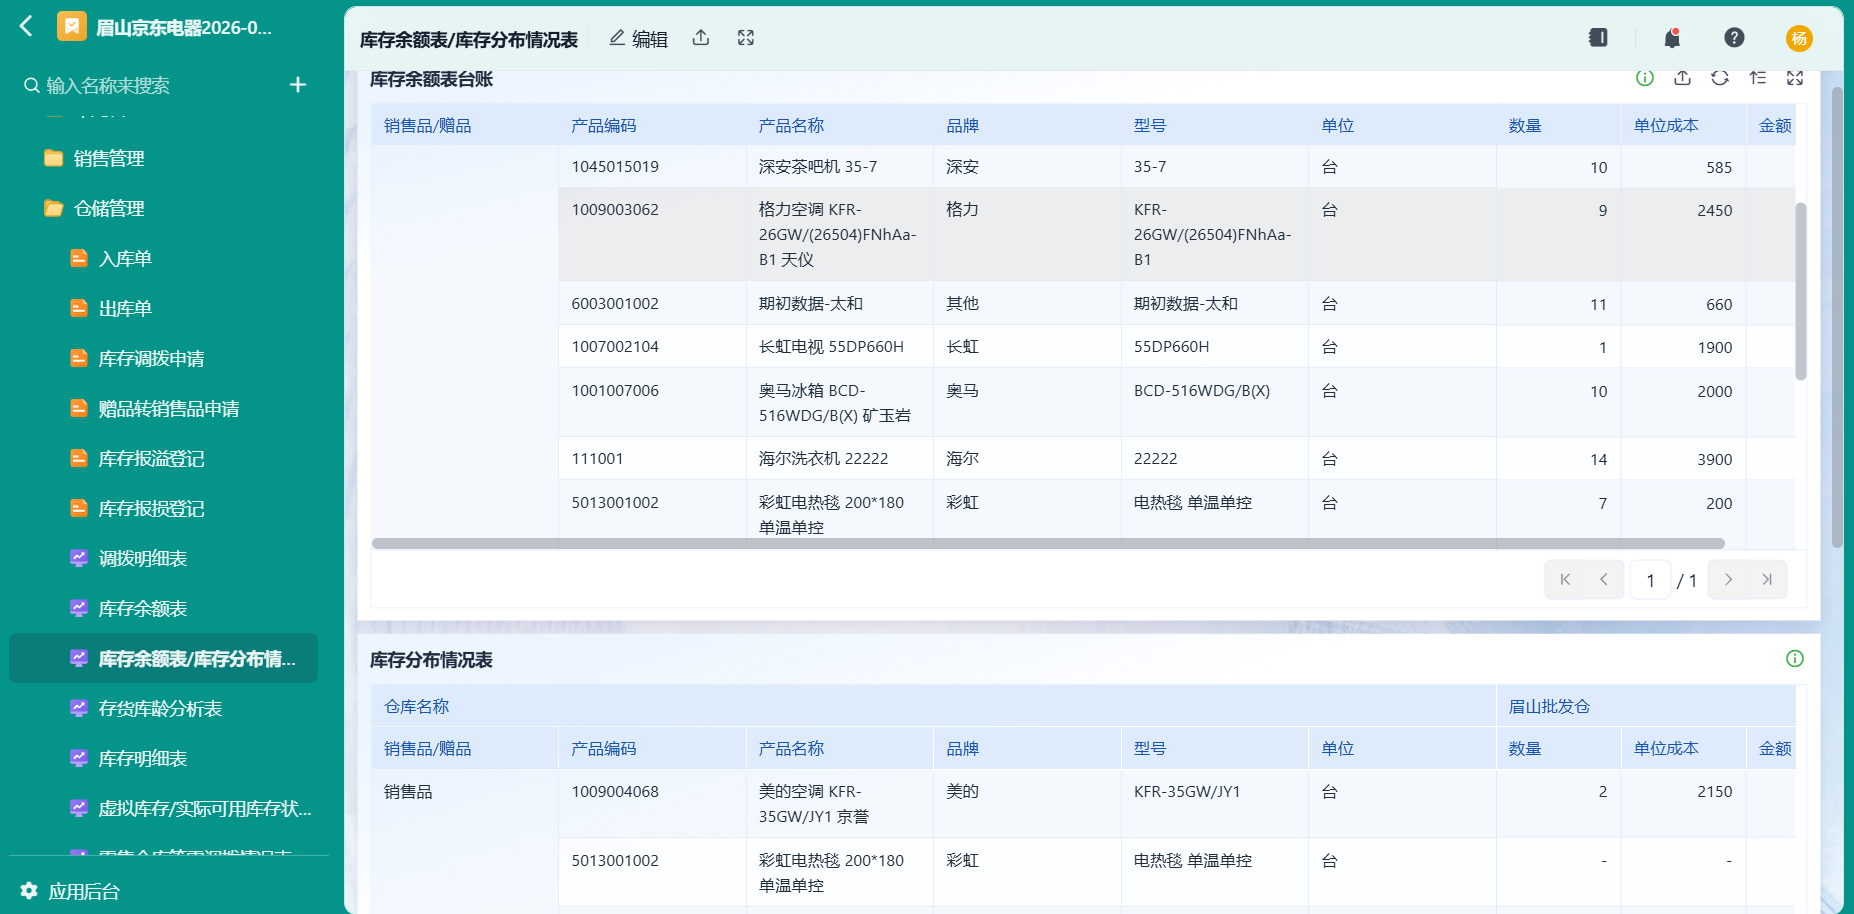Go to first page of 台账 table
Image resolution: width=1854 pixels, height=914 pixels.
click(x=1565, y=579)
